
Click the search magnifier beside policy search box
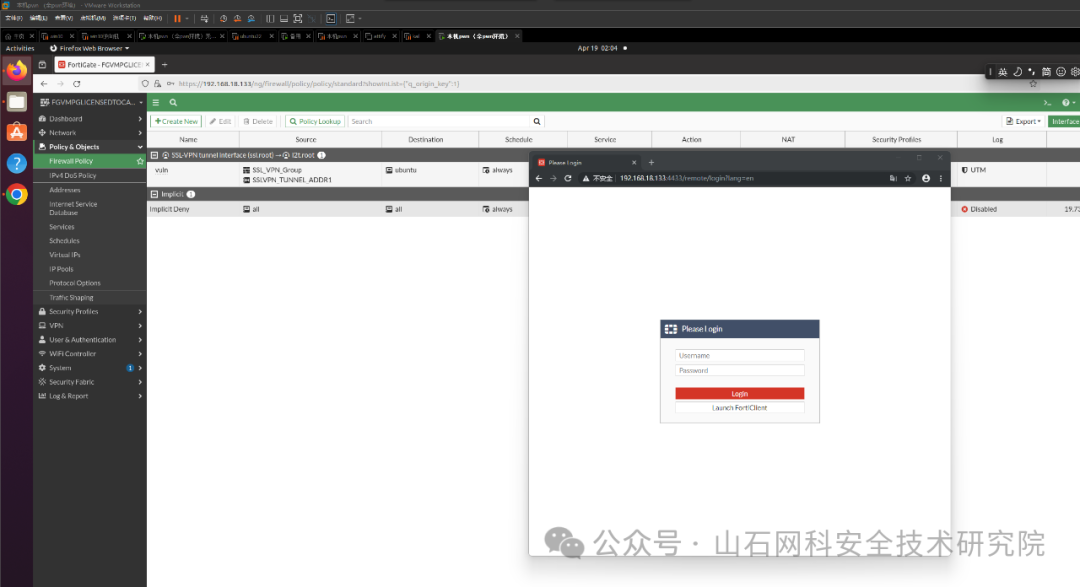coord(537,121)
